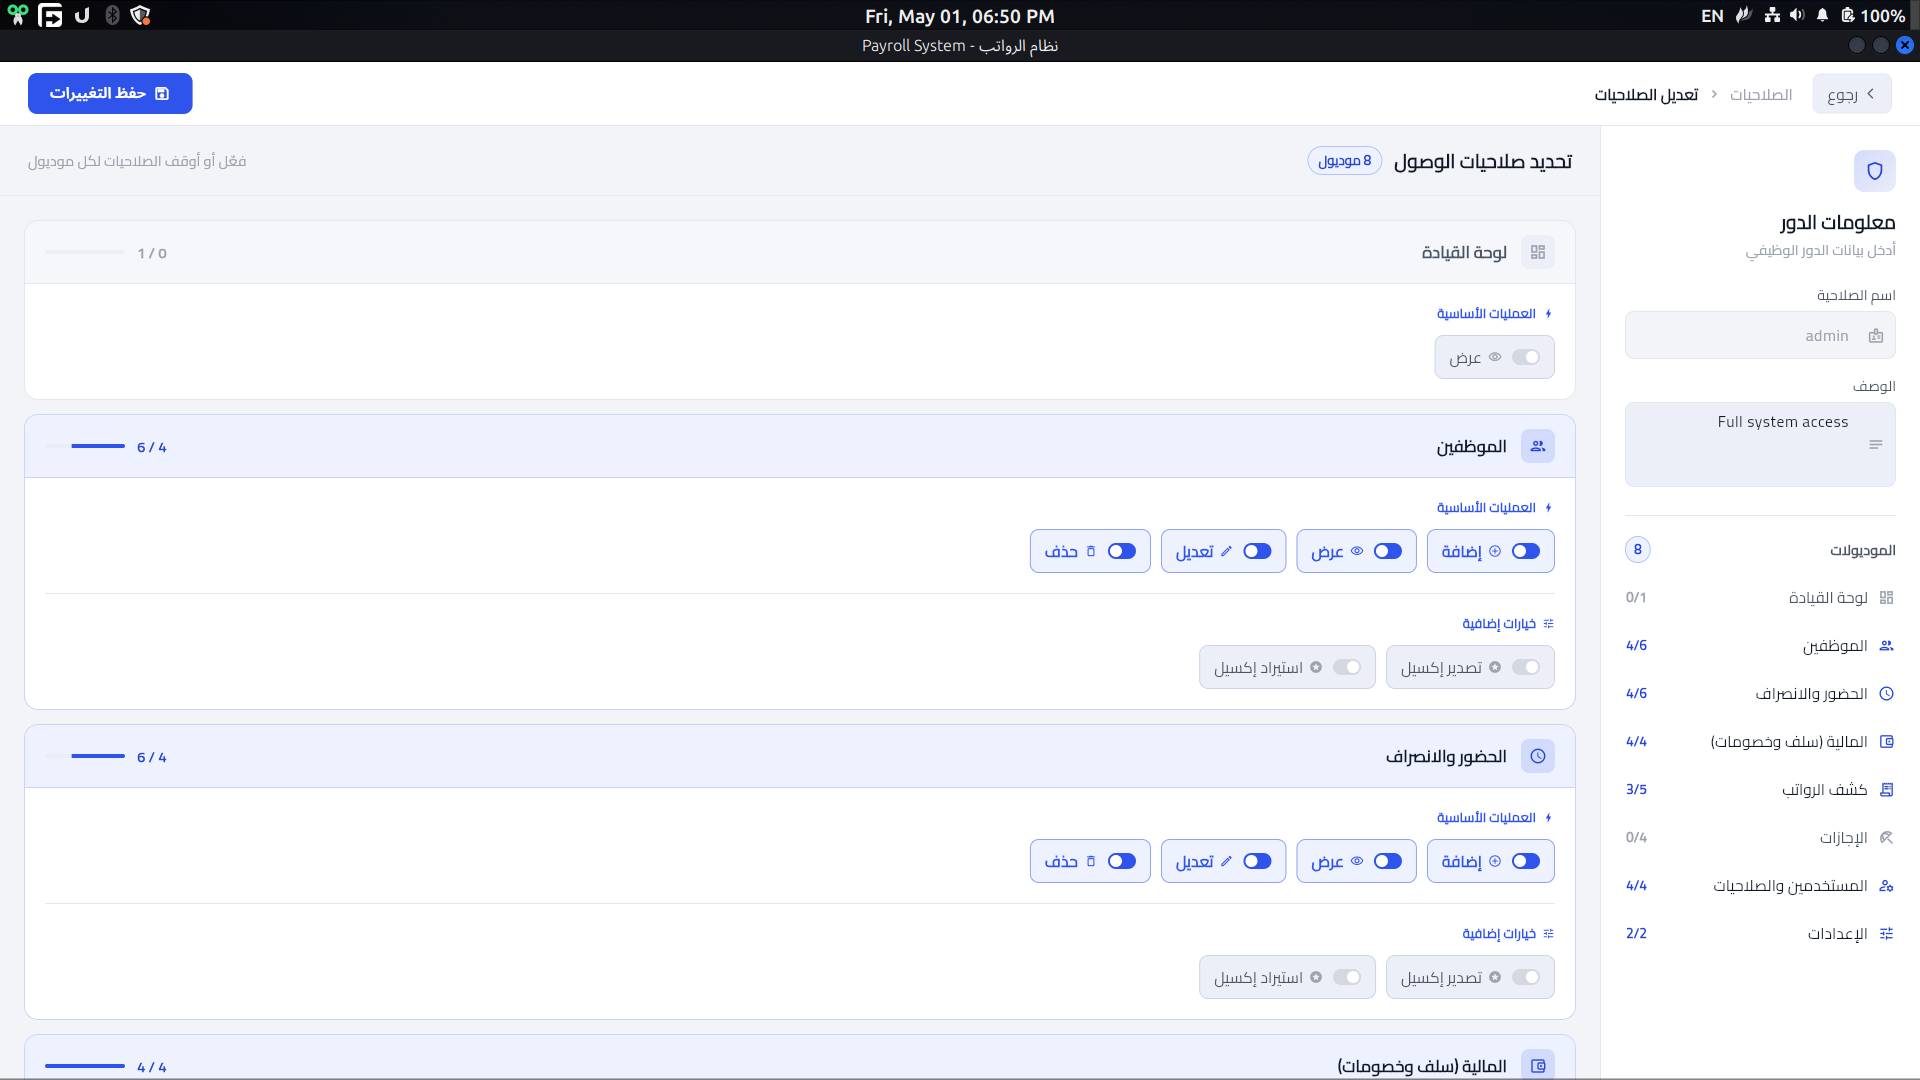This screenshot has width=1920, height=1080.
Task: Enable استيراد إكسيل for الحضور والانصراف
Action: (x=1347, y=977)
